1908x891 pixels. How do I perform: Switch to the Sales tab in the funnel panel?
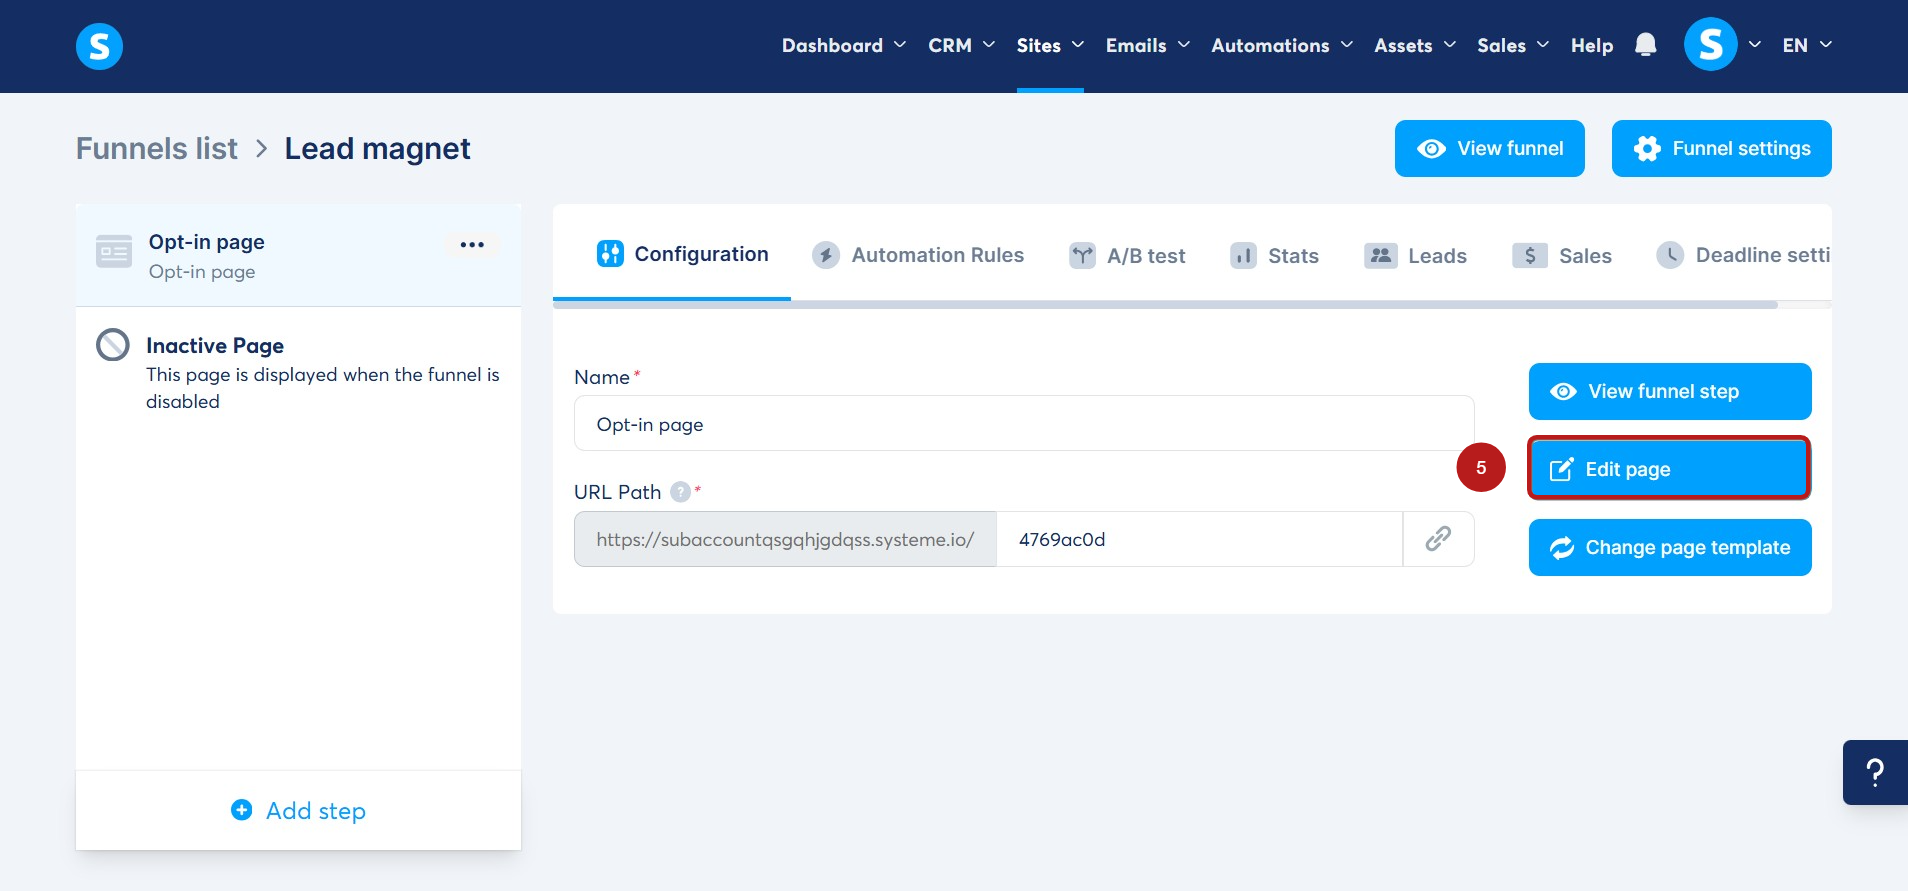point(1562,255)
